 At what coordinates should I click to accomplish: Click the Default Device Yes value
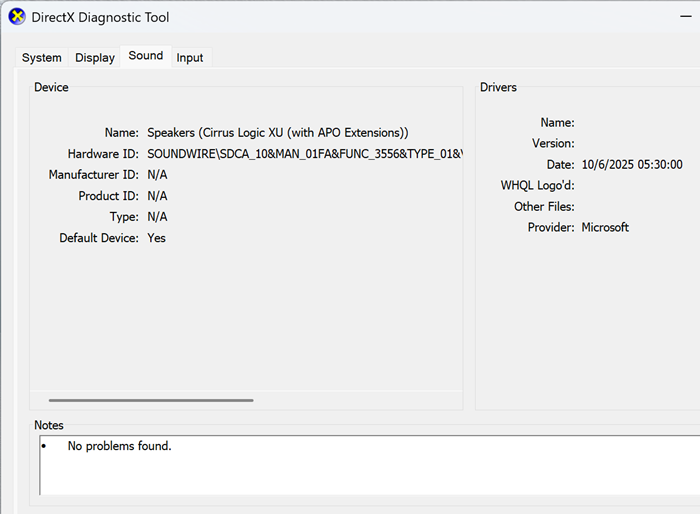tap(156, 238)
